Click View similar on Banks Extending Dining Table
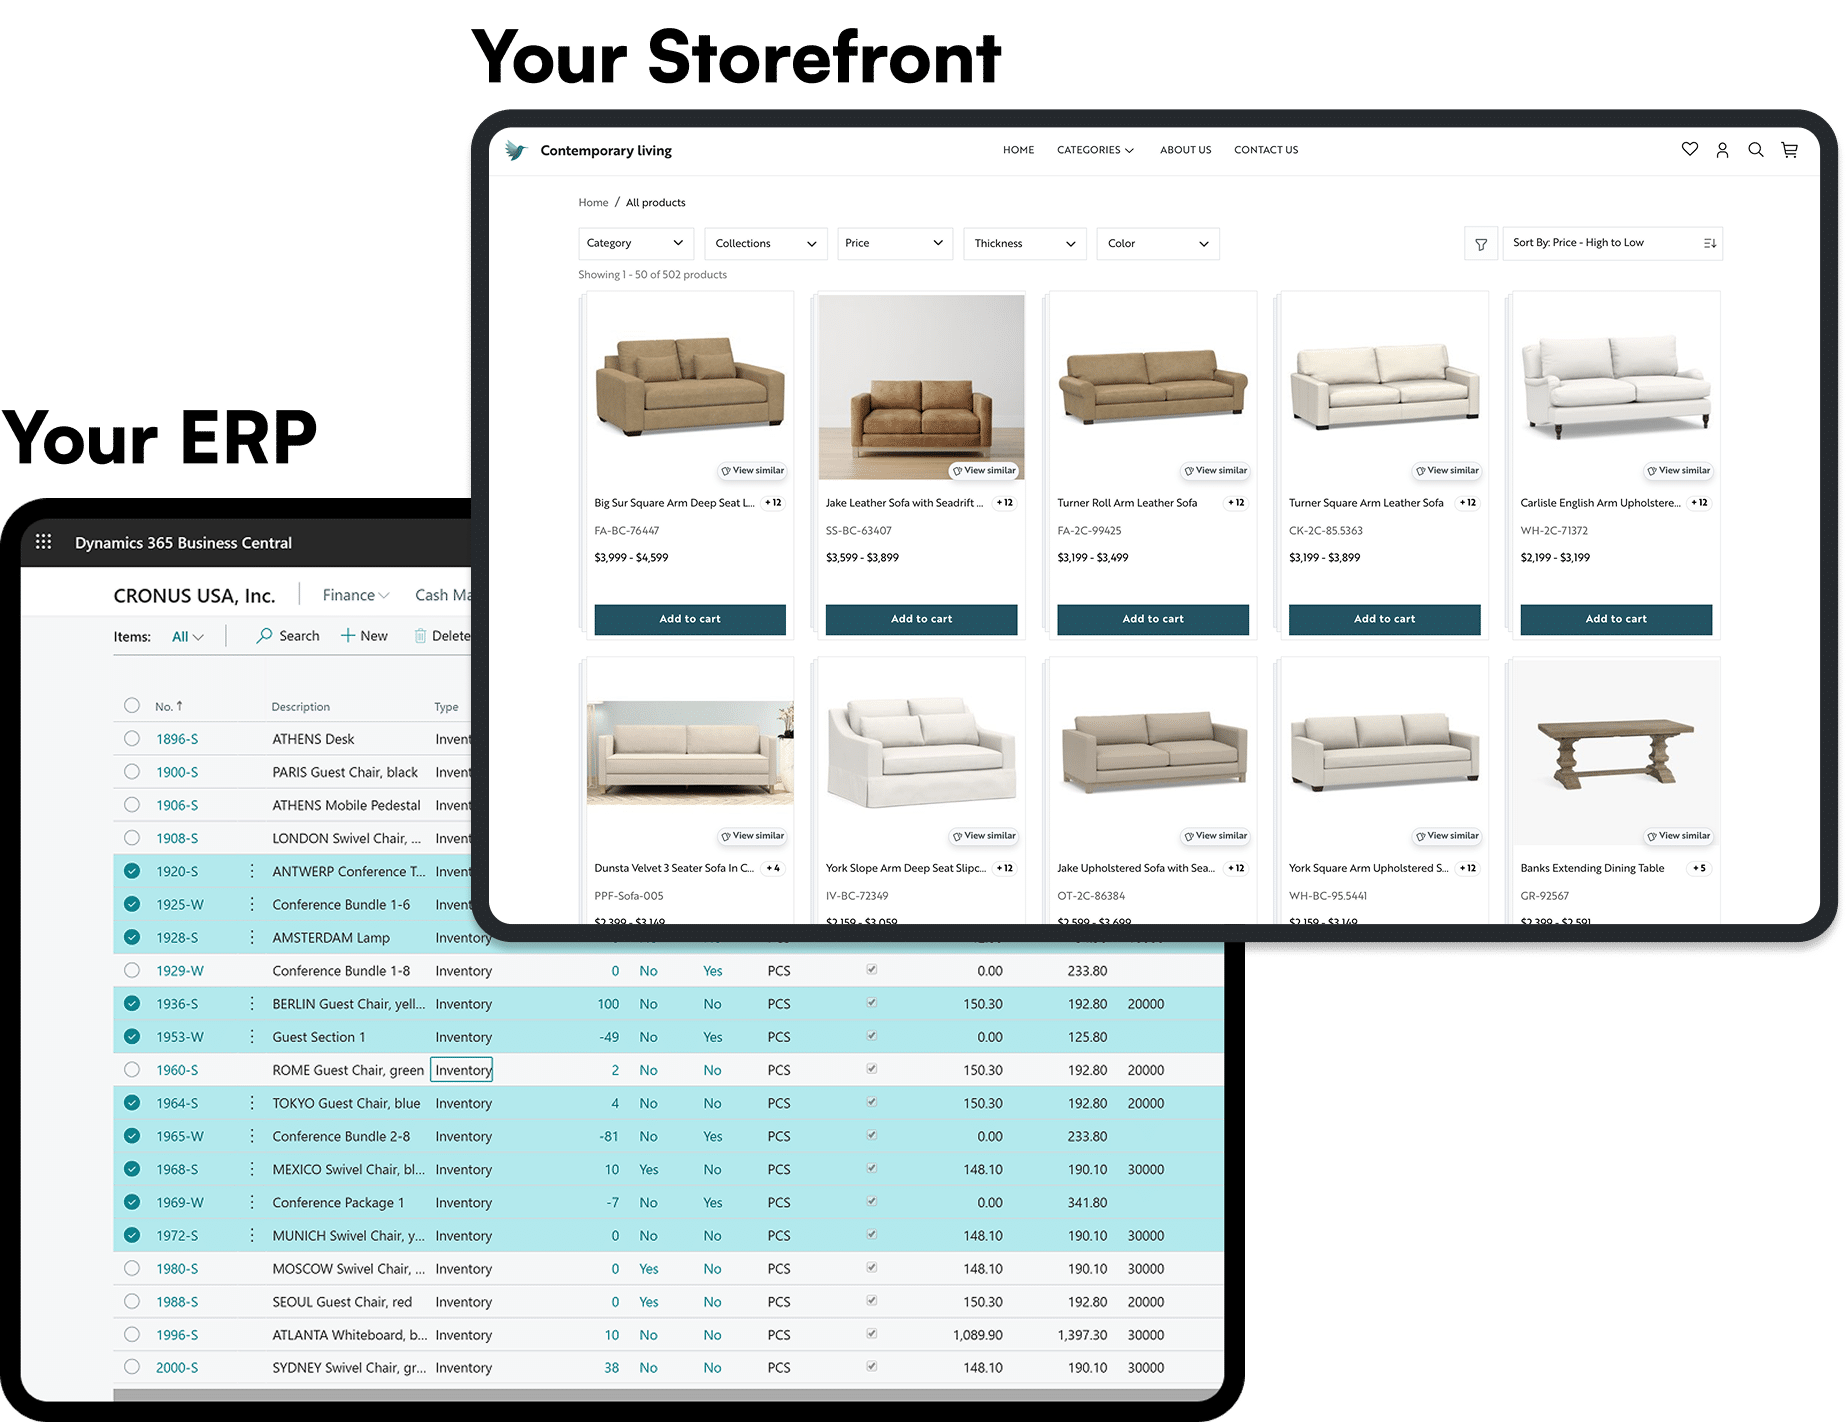This screenshot has width=1846, height=1422. coord(1679,836)
